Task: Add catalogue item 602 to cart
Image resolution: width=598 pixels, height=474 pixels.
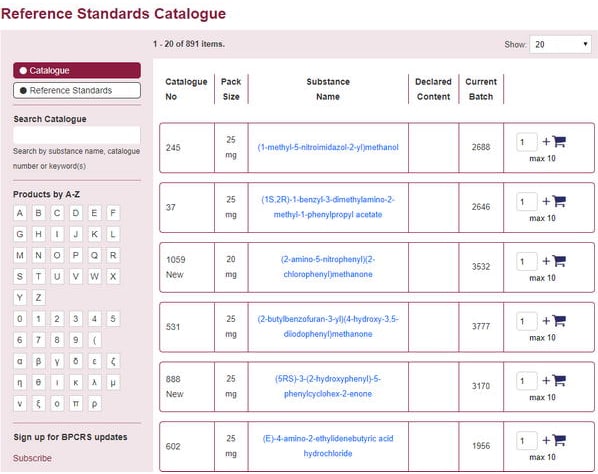Action: 554,440
